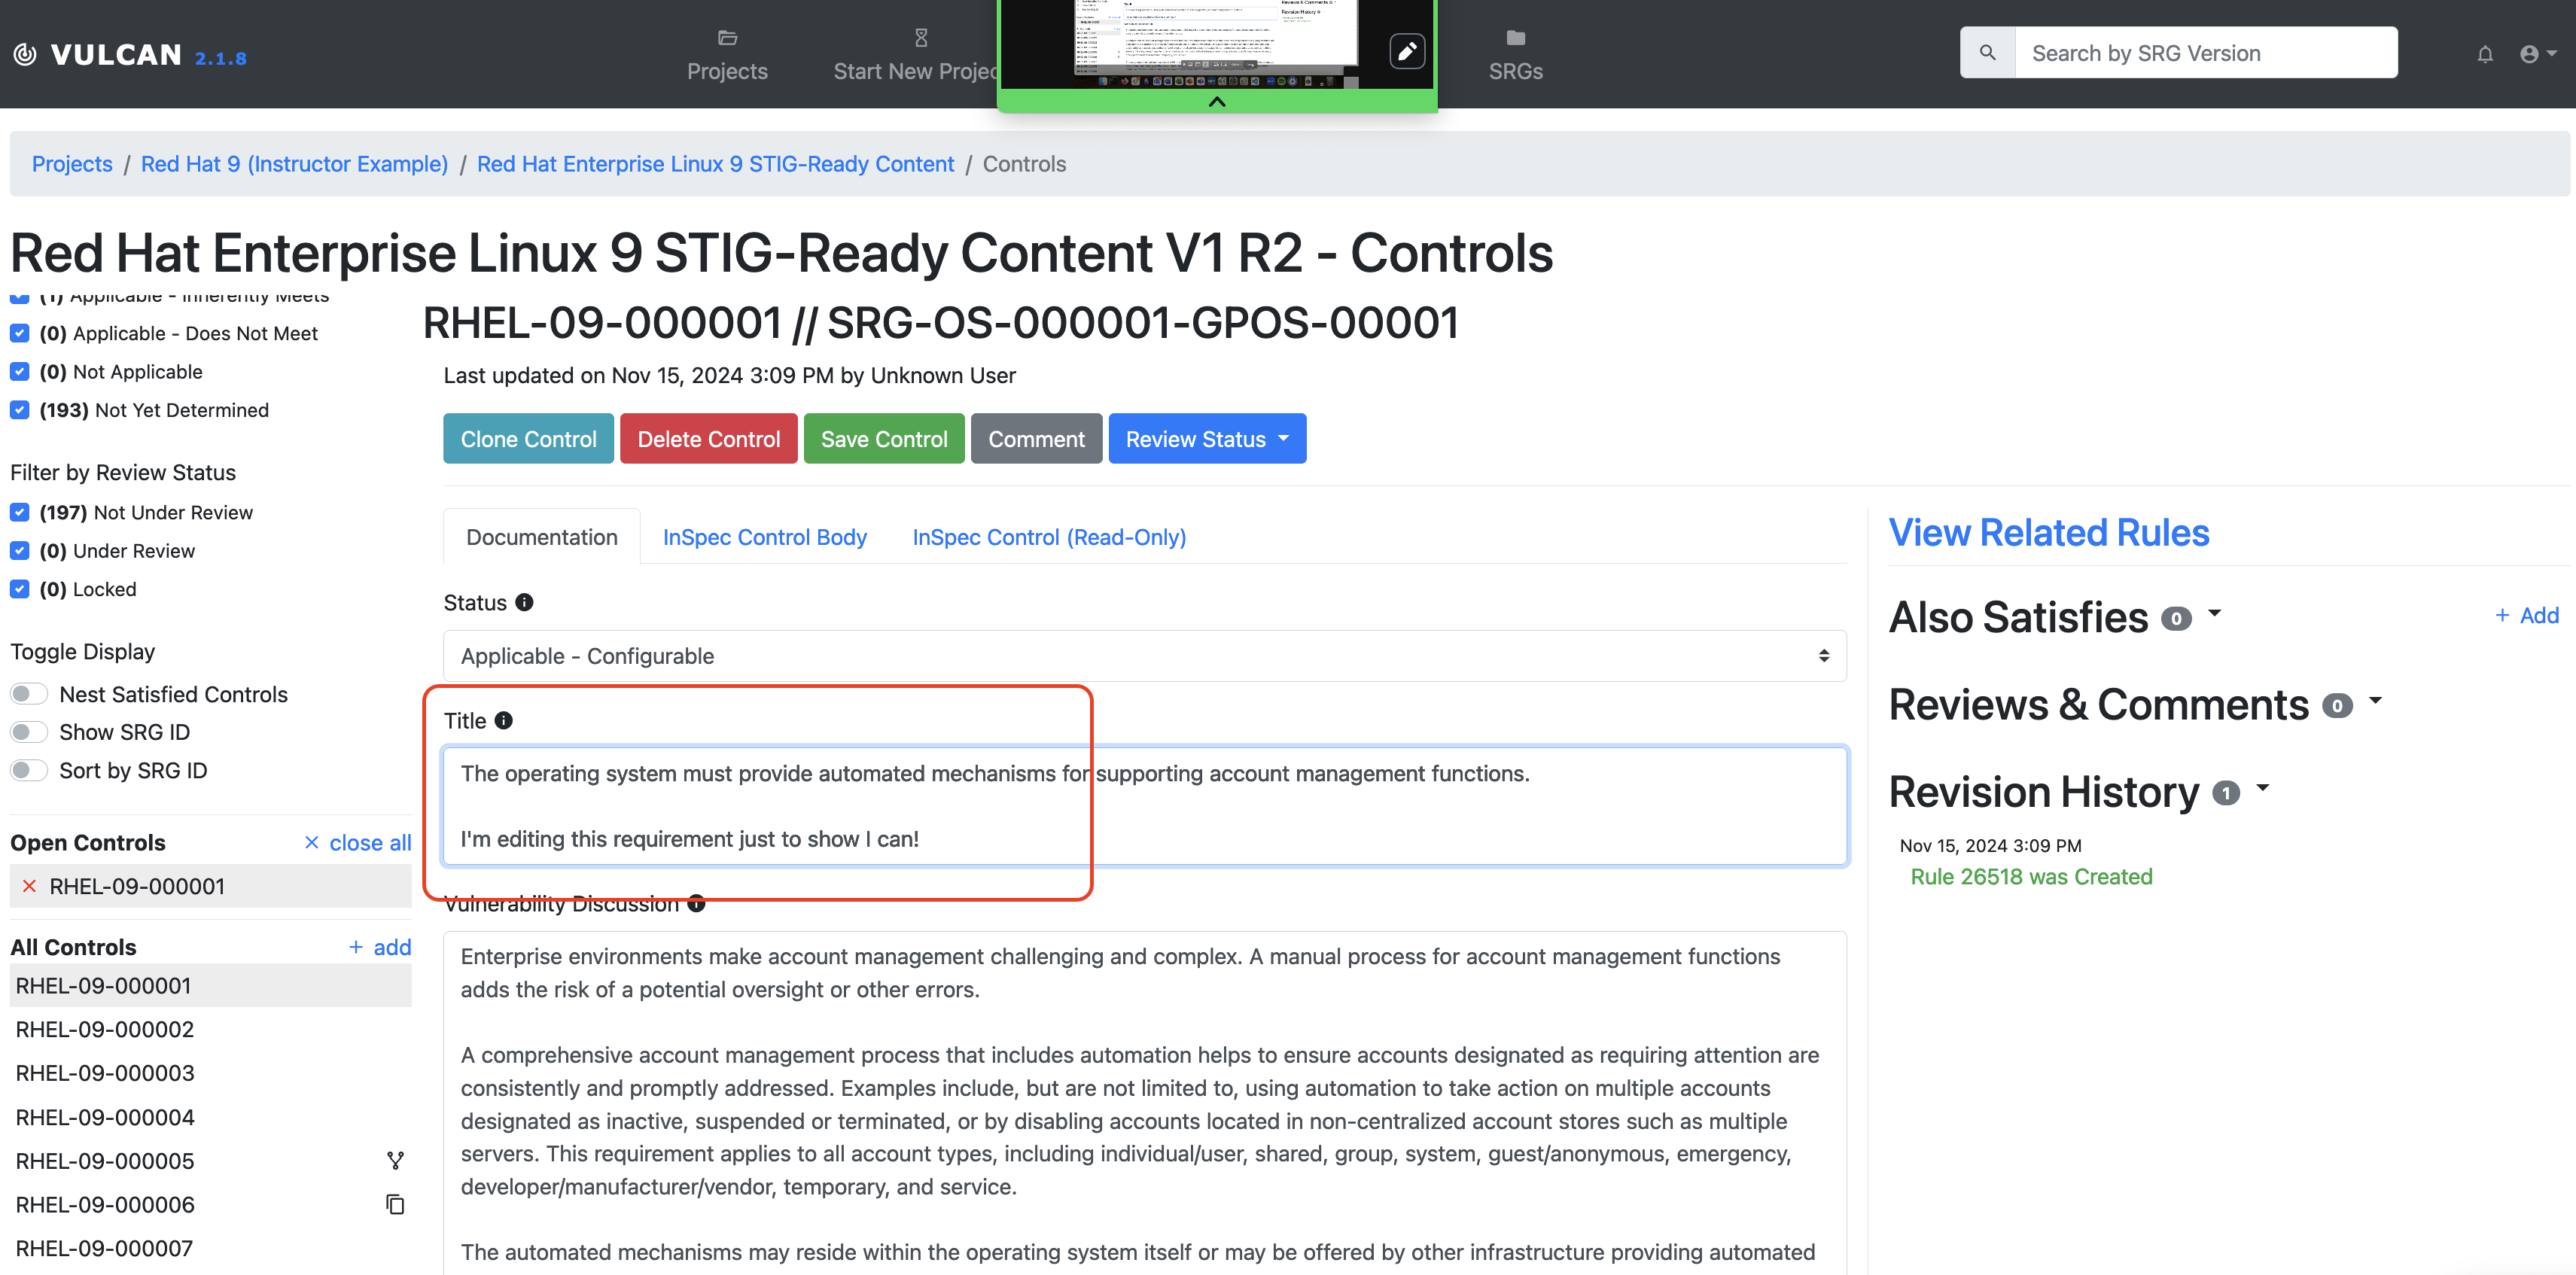Viewport: 2576px width, 1275px height.
Task: Click the notification bell icon
Action: coord(2484,54)
